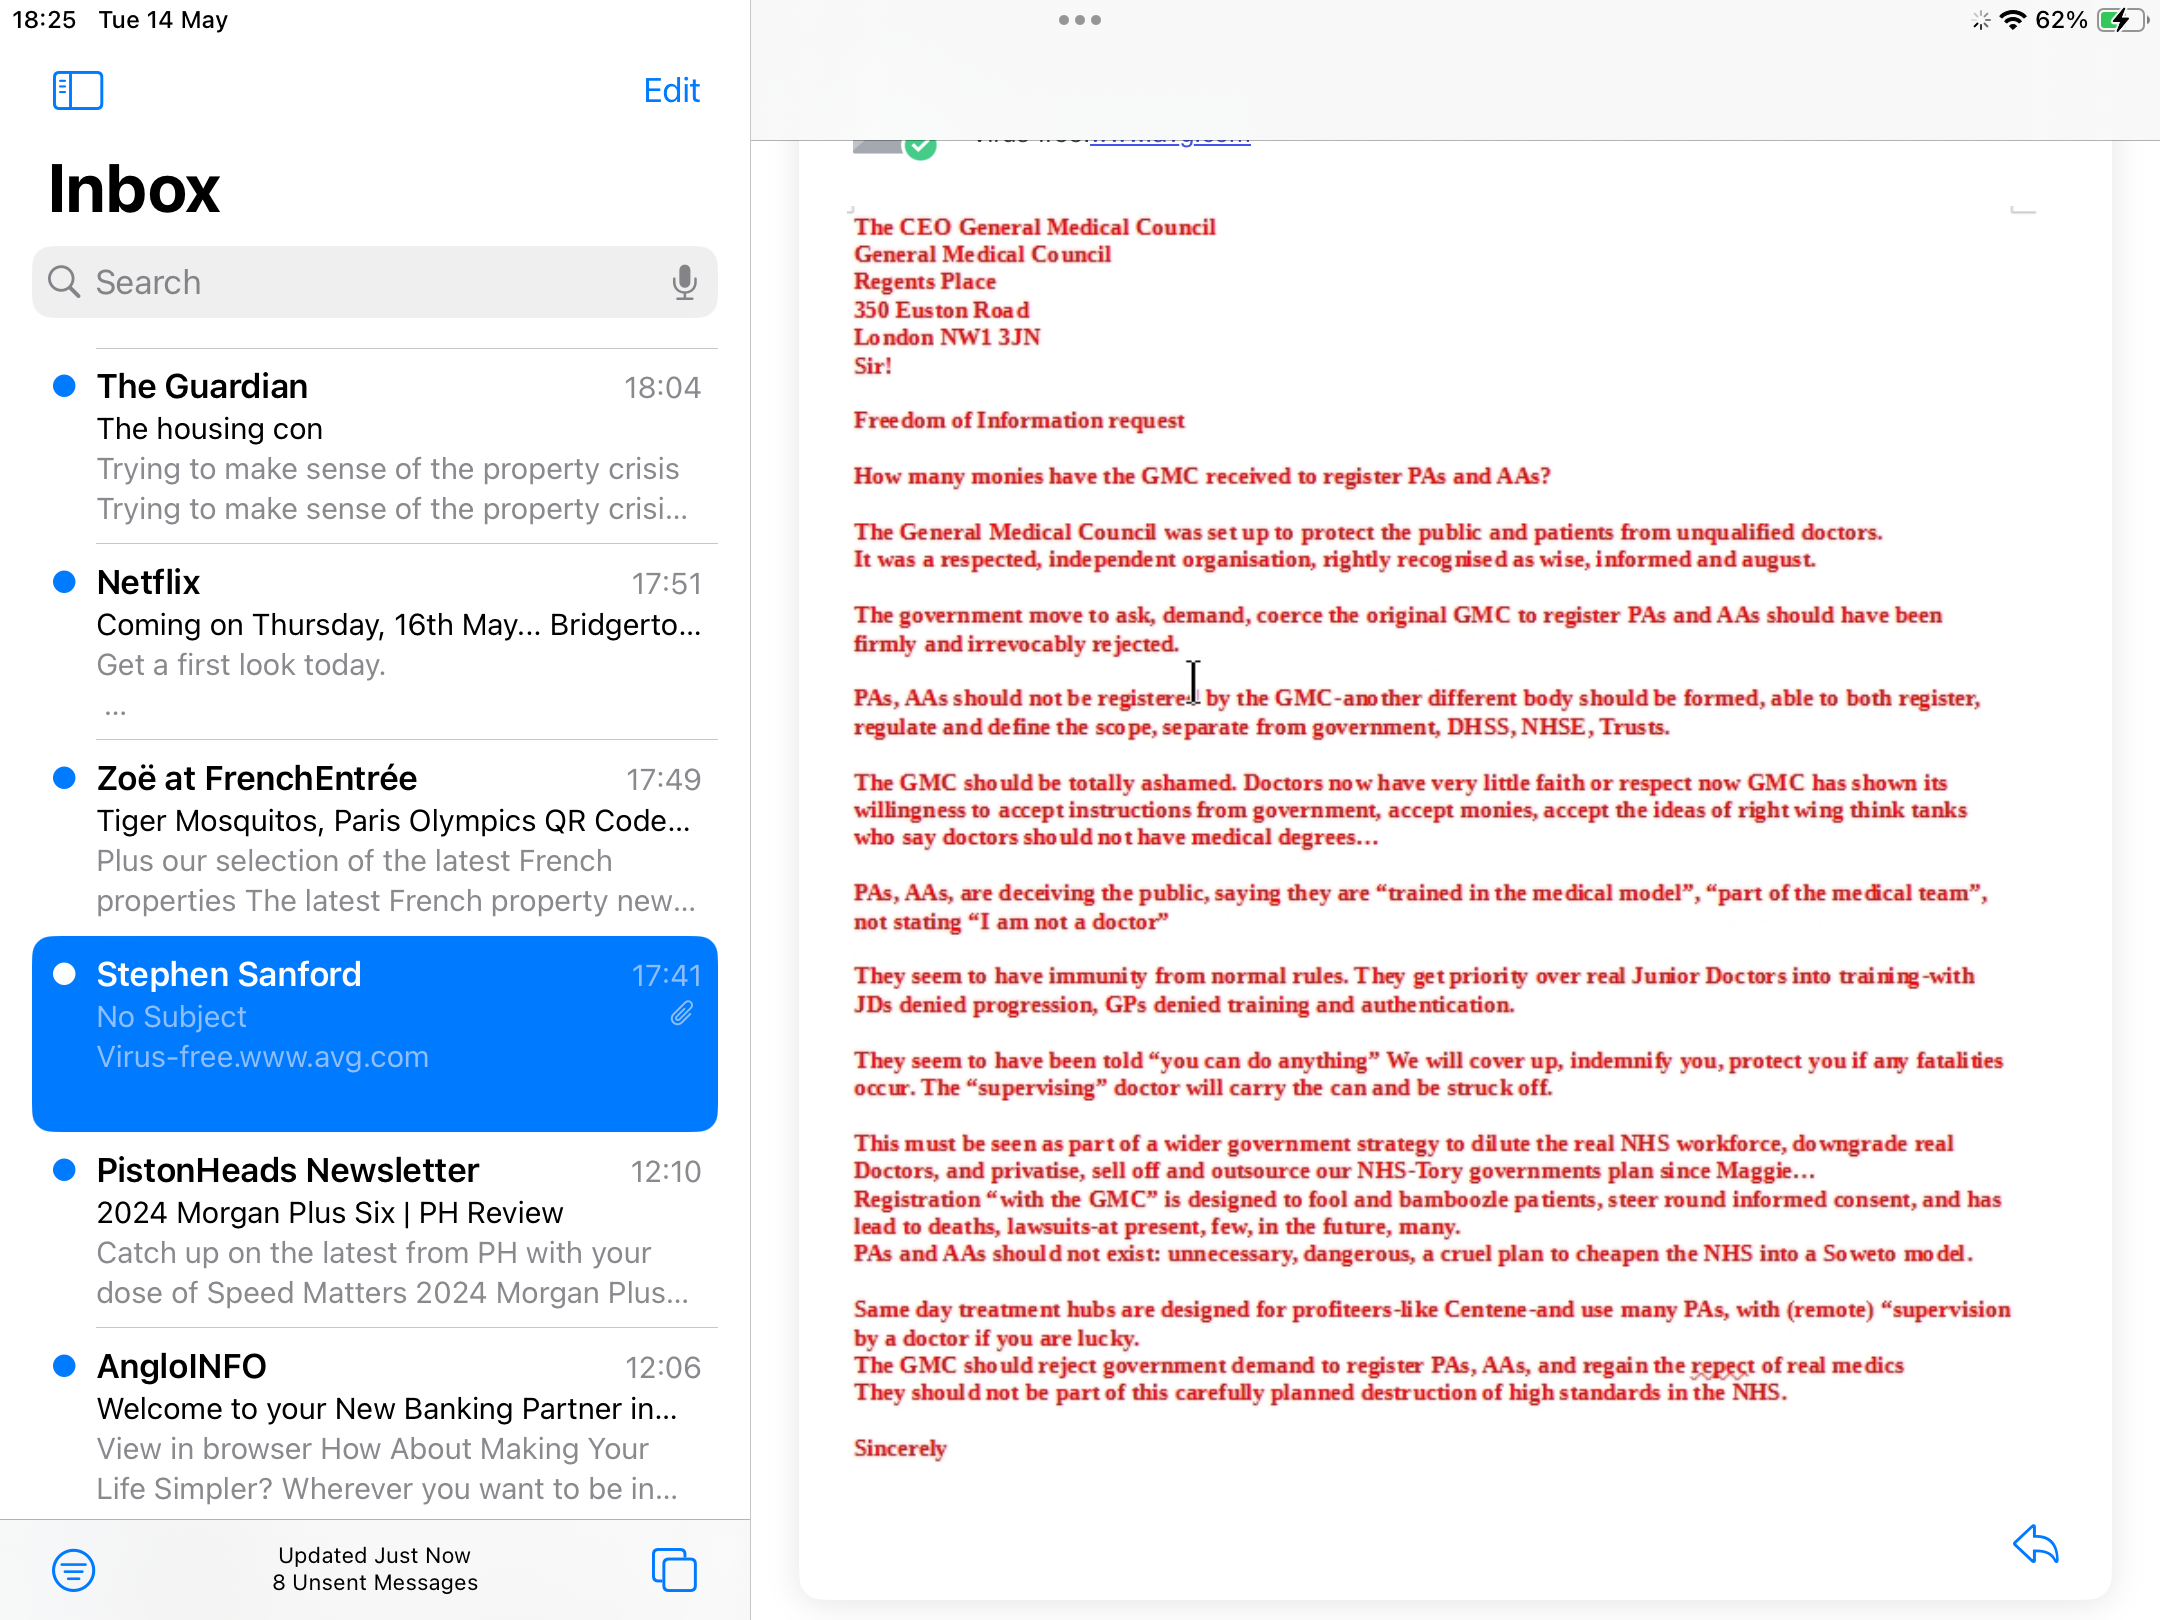Tap the Edit button above the inbox
Viewport: 2160px width, 1620px height.
pos(671,90)
